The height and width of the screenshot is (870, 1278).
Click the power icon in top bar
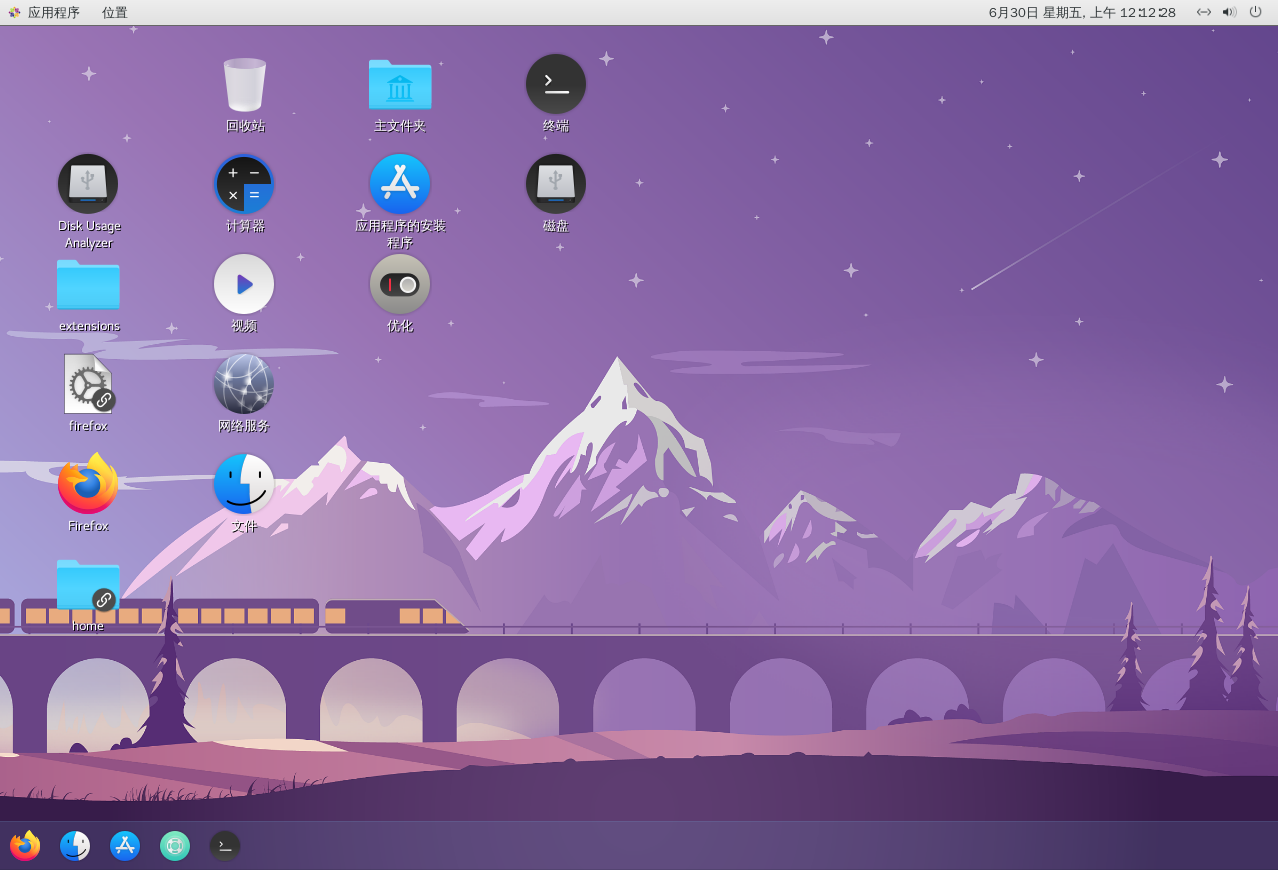pyautogui.click(x=1256, y=12)
